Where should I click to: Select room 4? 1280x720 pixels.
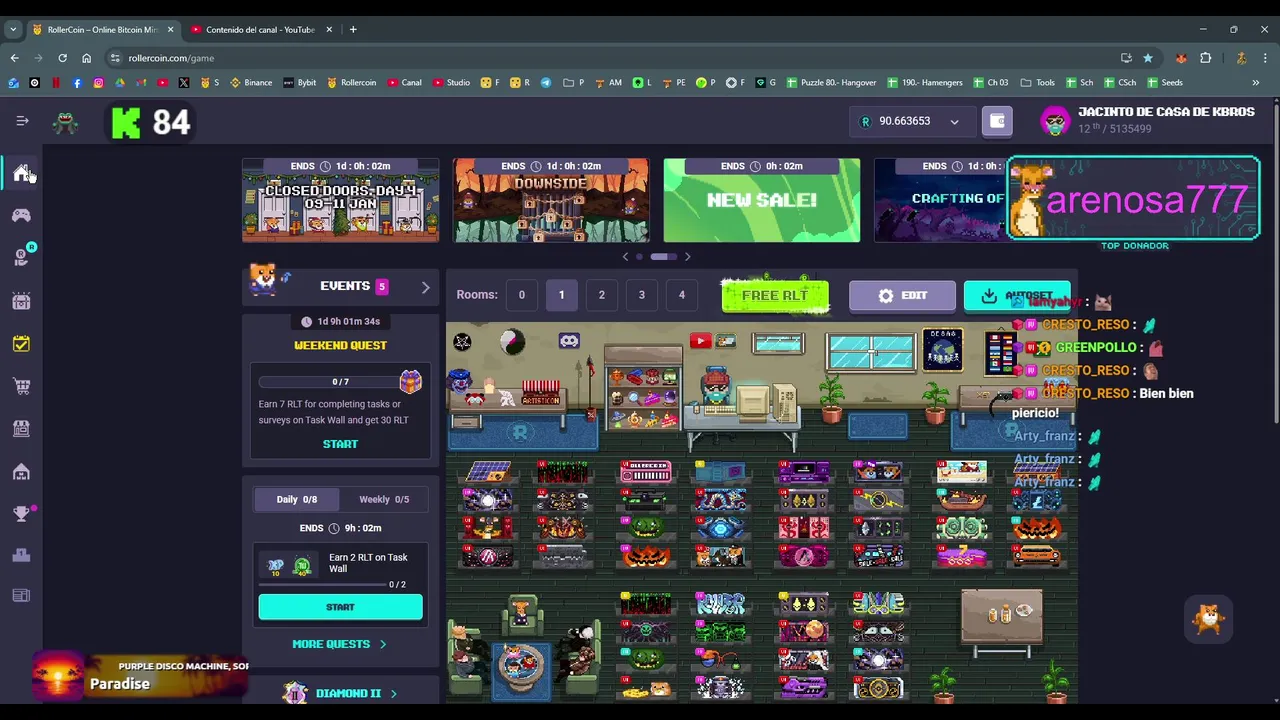point(682,295)
